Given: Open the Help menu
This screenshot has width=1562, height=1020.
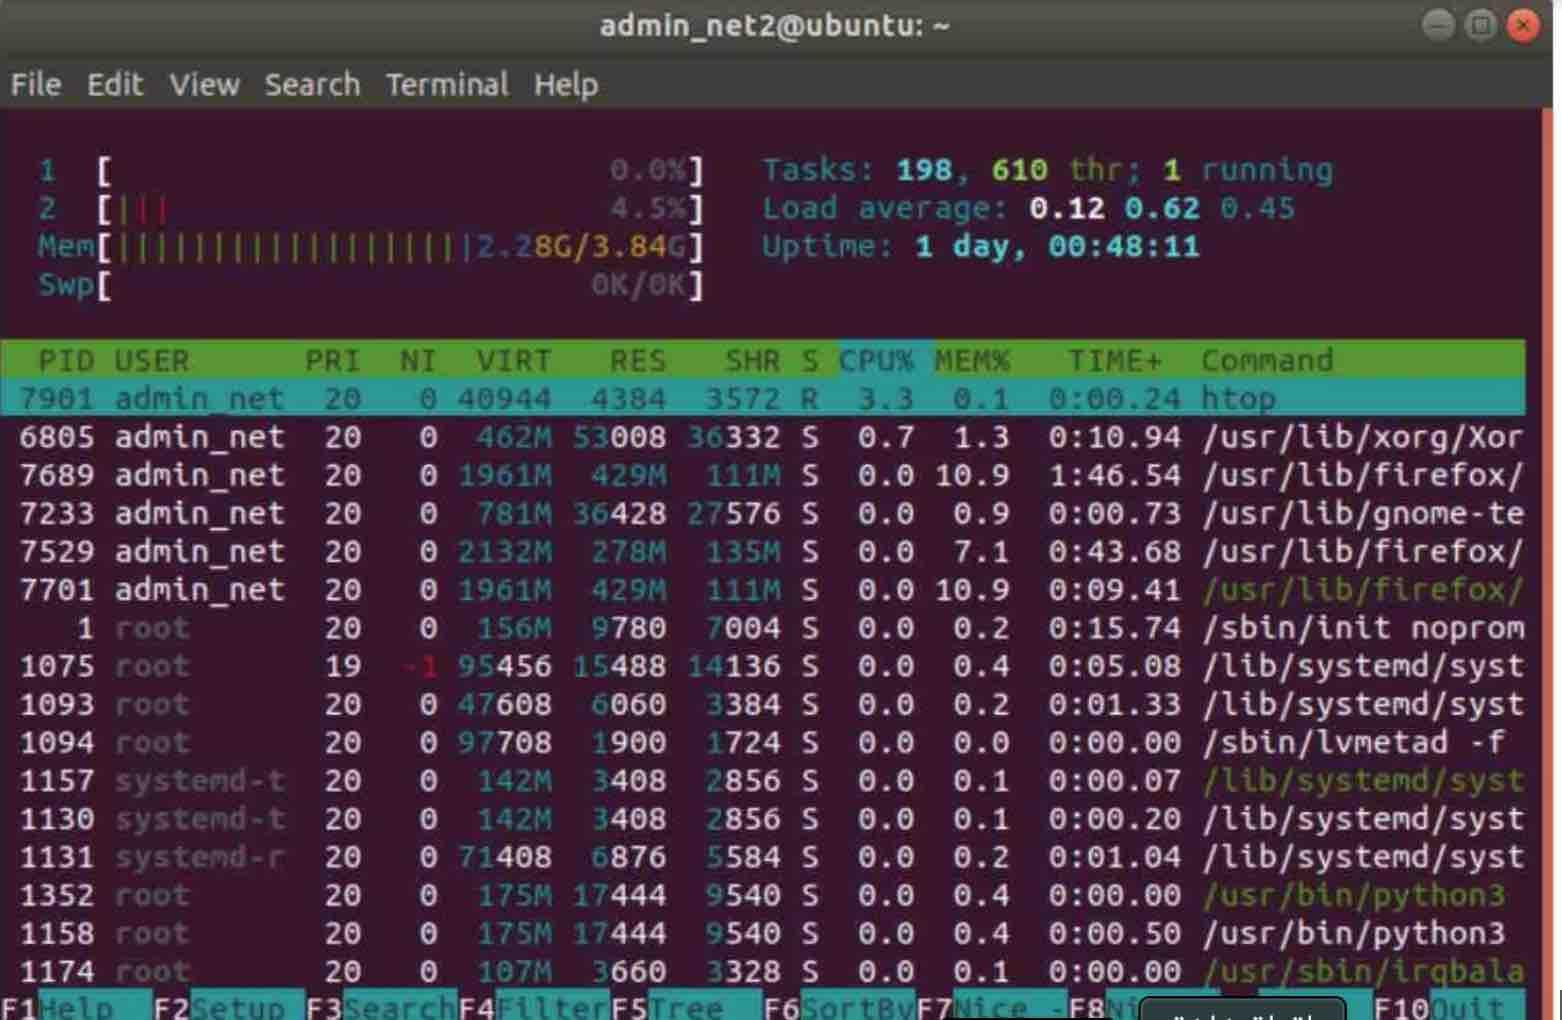Looking at the screenshot, I should [x=566, y=85].
